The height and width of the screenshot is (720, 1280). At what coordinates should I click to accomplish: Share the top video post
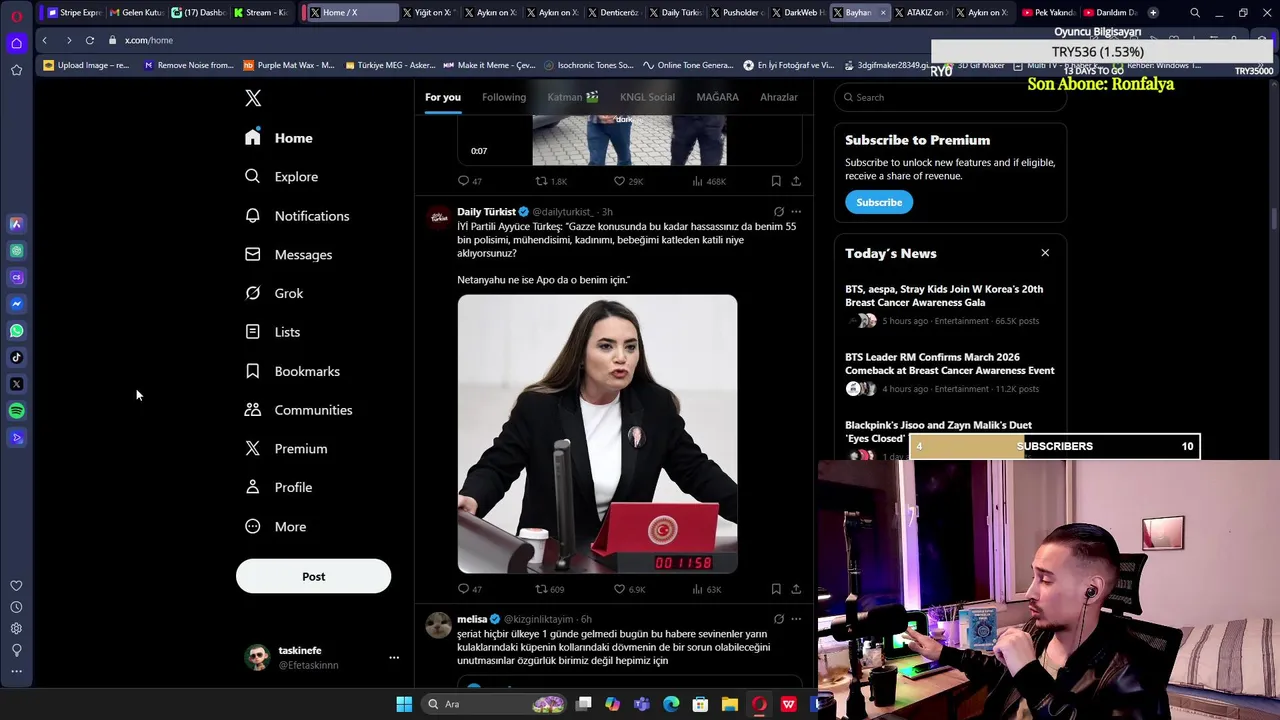pos(796,181)
